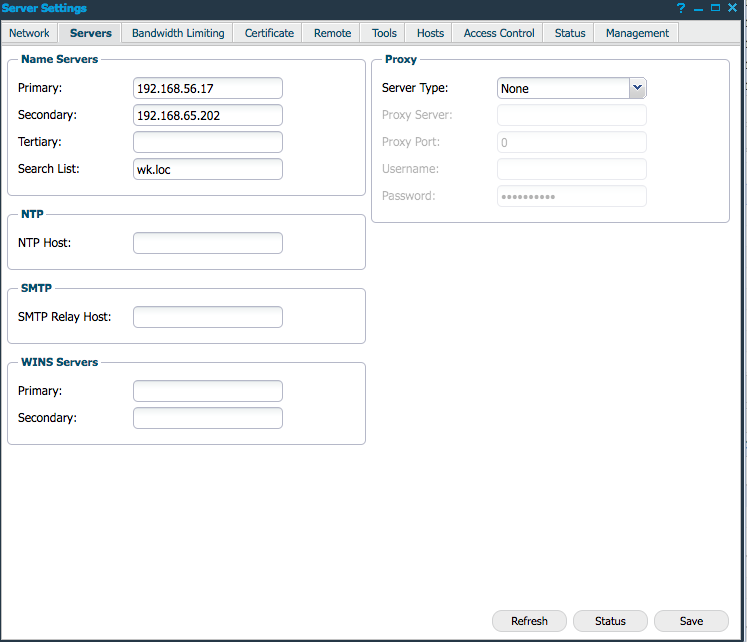Image resolution: width=747 pixels, height=642 pixels.
Task: Click the Tertiary name server field
Action: tap(208, 142)
